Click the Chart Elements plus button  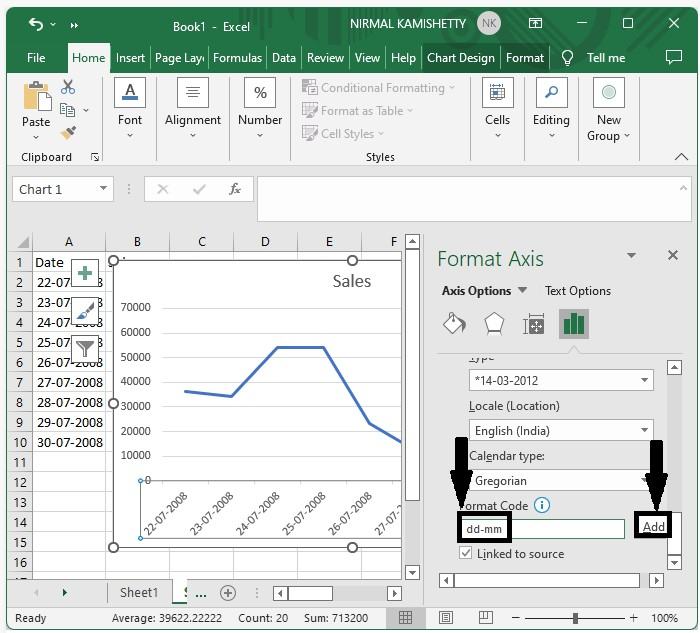pos(86,273)
